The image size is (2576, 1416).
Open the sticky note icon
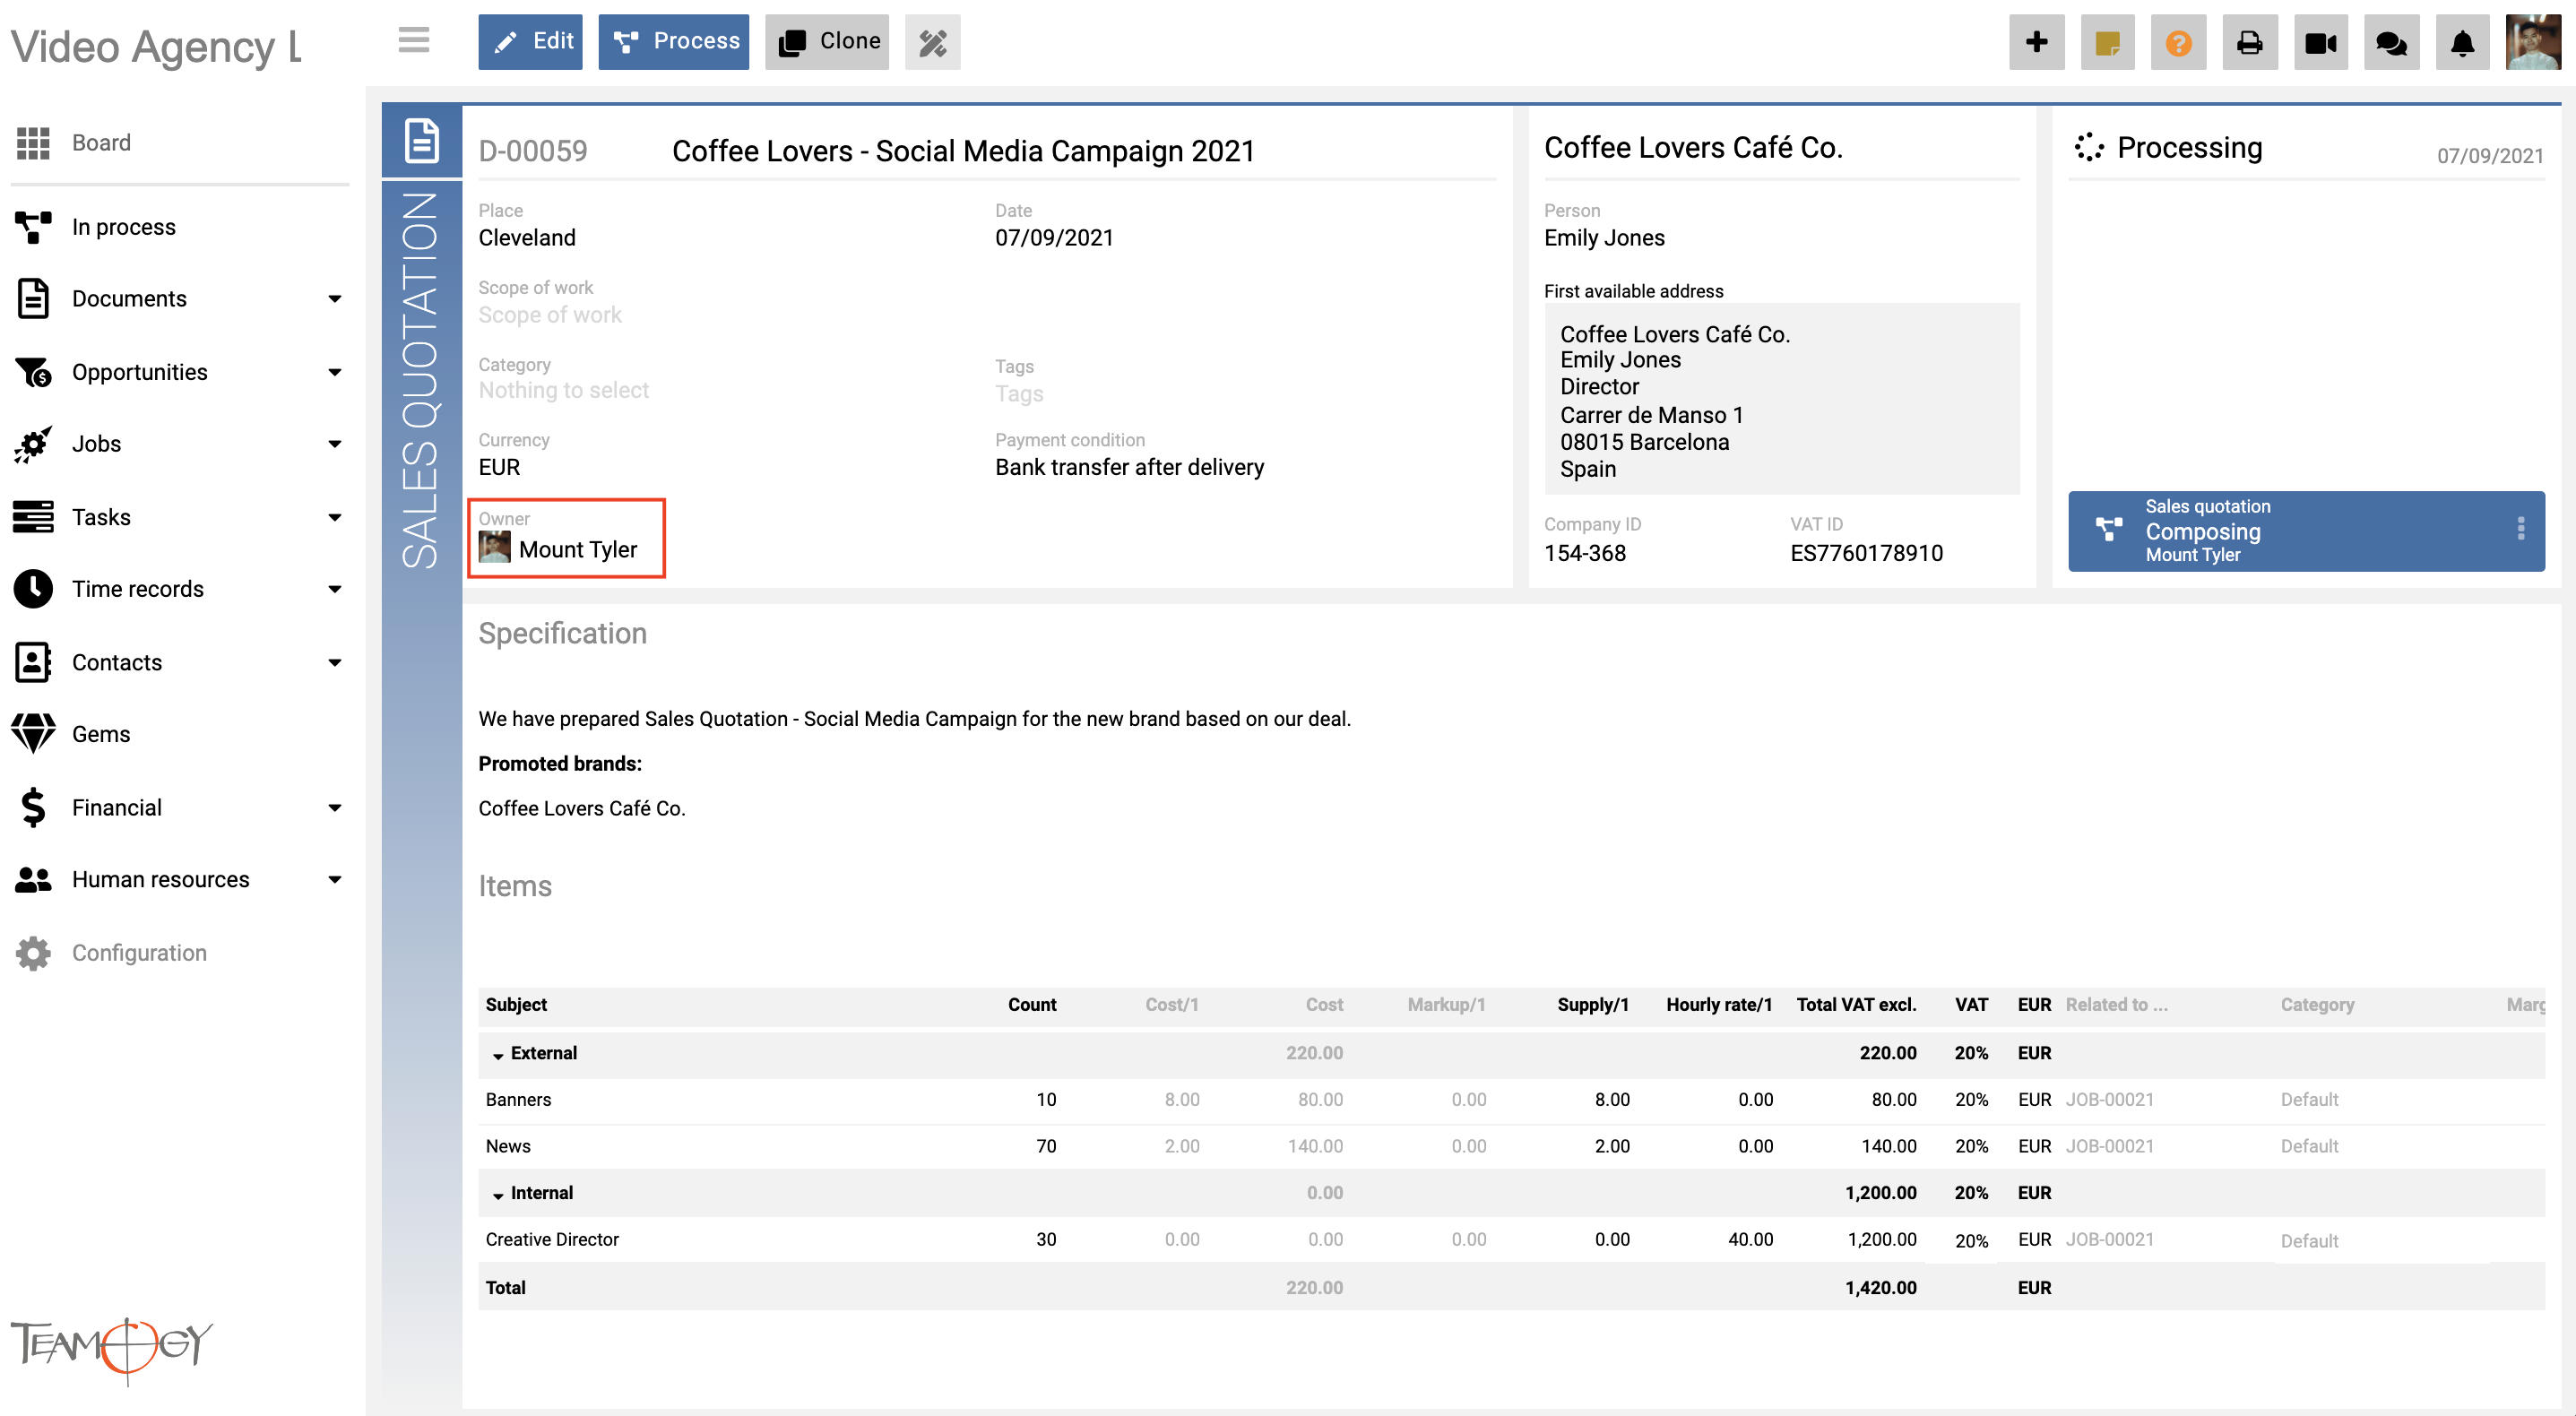2107,42
